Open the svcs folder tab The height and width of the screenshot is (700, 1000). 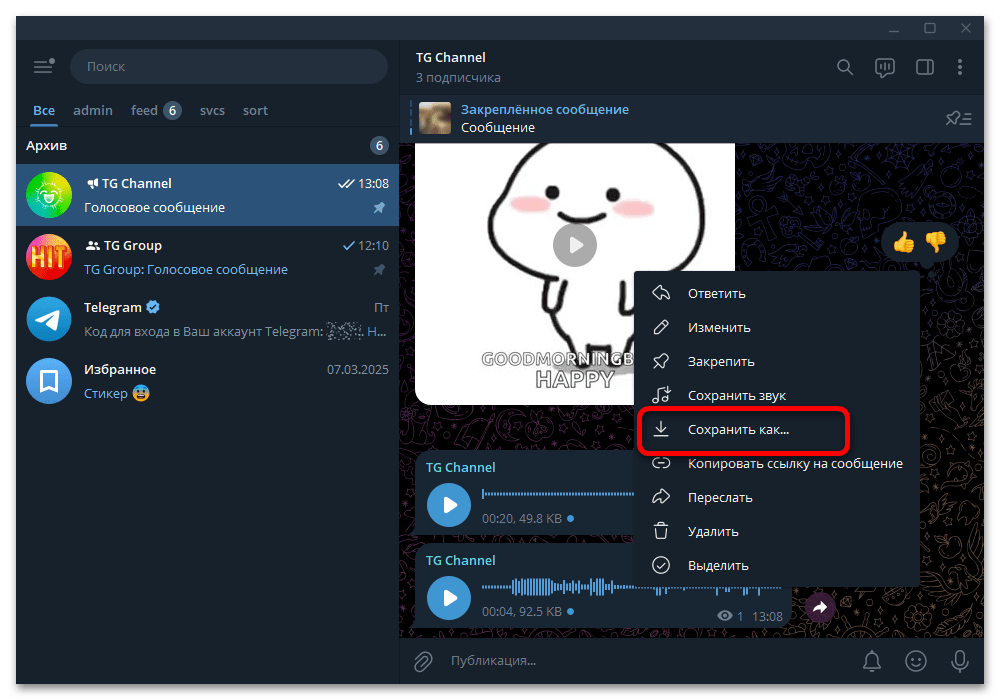(x=212, y=111)
